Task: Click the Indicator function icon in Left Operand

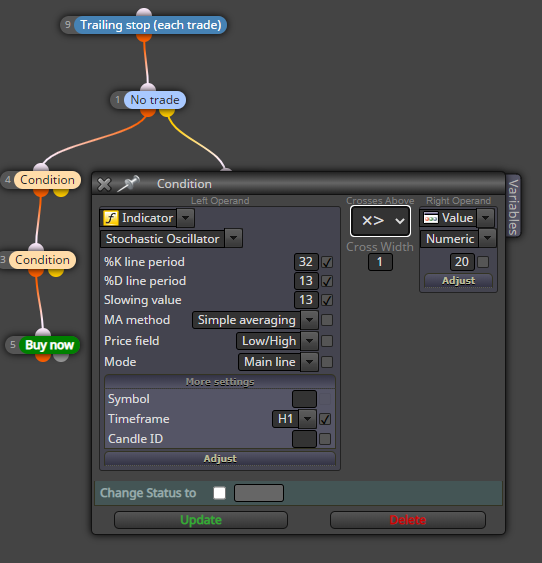Action: (x=111, y=218)
